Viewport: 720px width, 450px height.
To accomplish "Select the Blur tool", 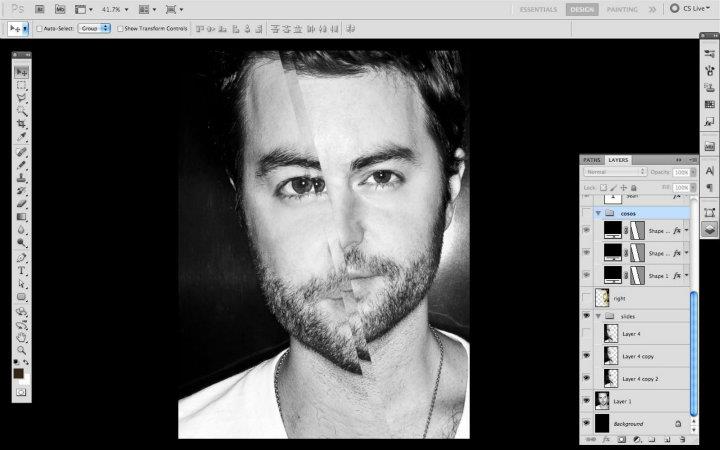I will point(22,229).
